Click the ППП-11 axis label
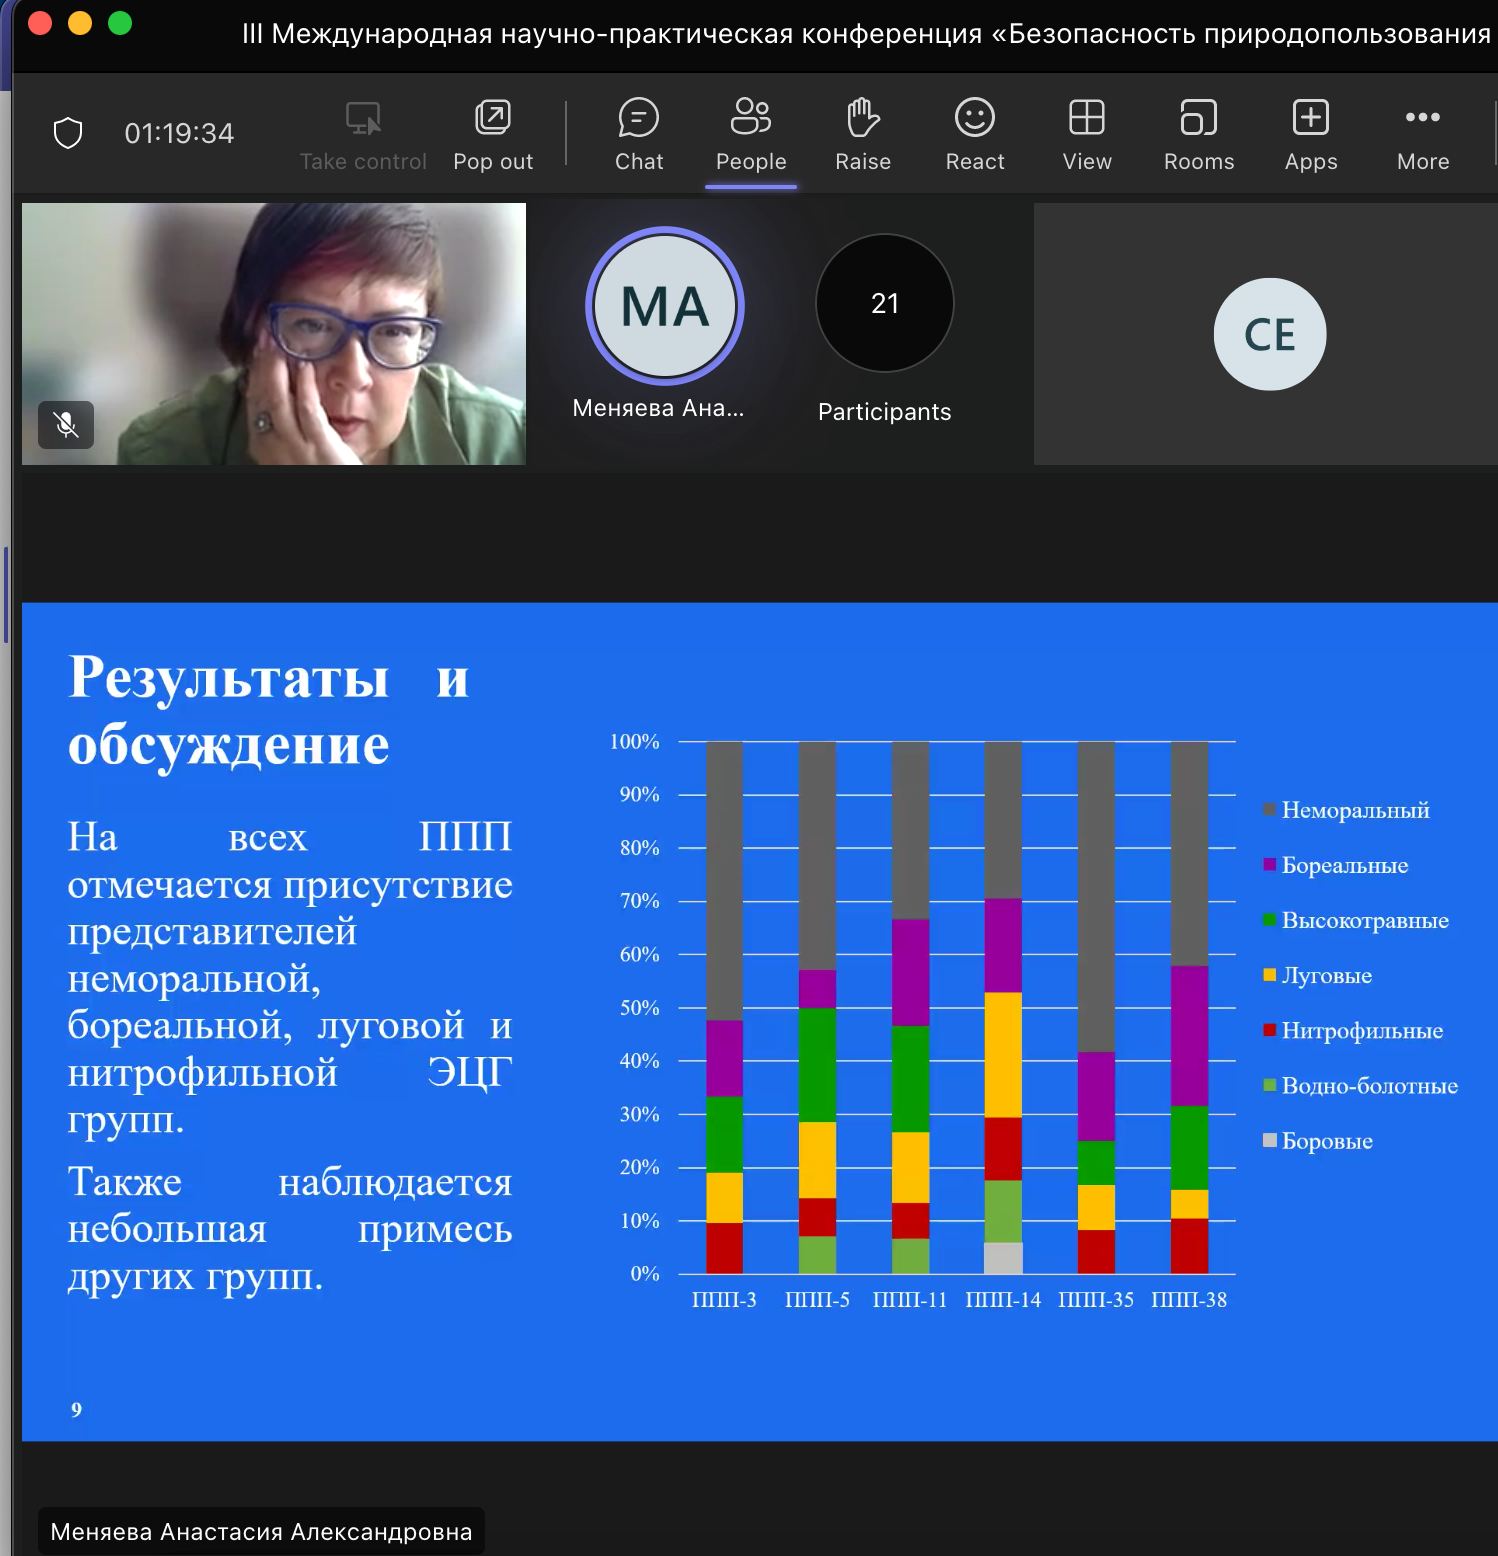Screen dimensions: 1498x1556 pyautogui.click(x=910, y=1300)
